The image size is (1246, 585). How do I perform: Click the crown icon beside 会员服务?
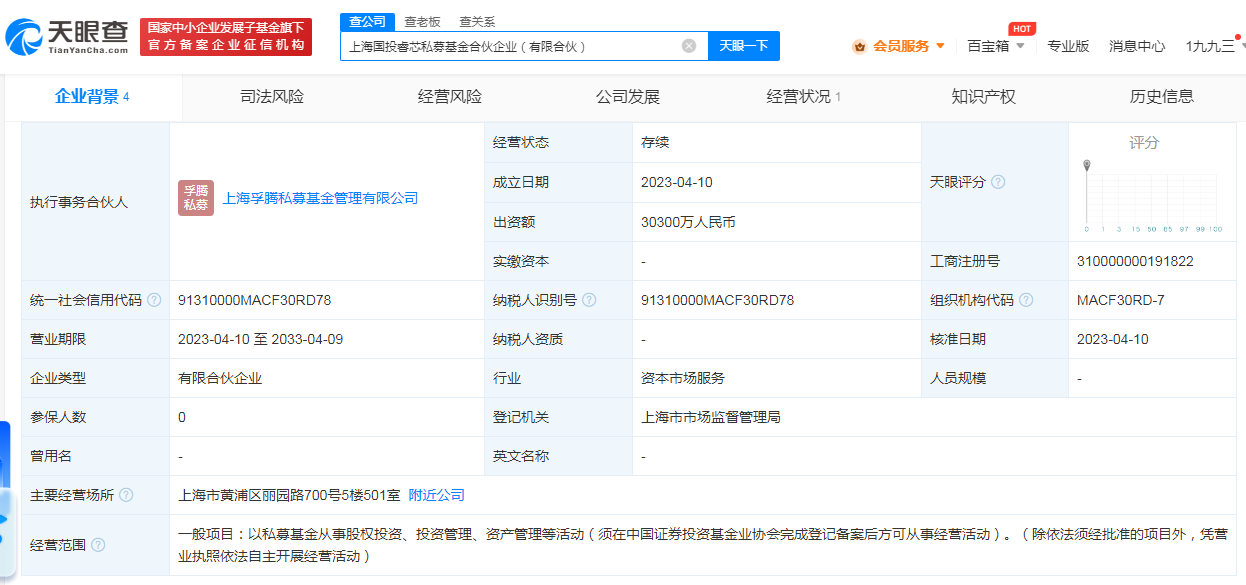(860, 46)
